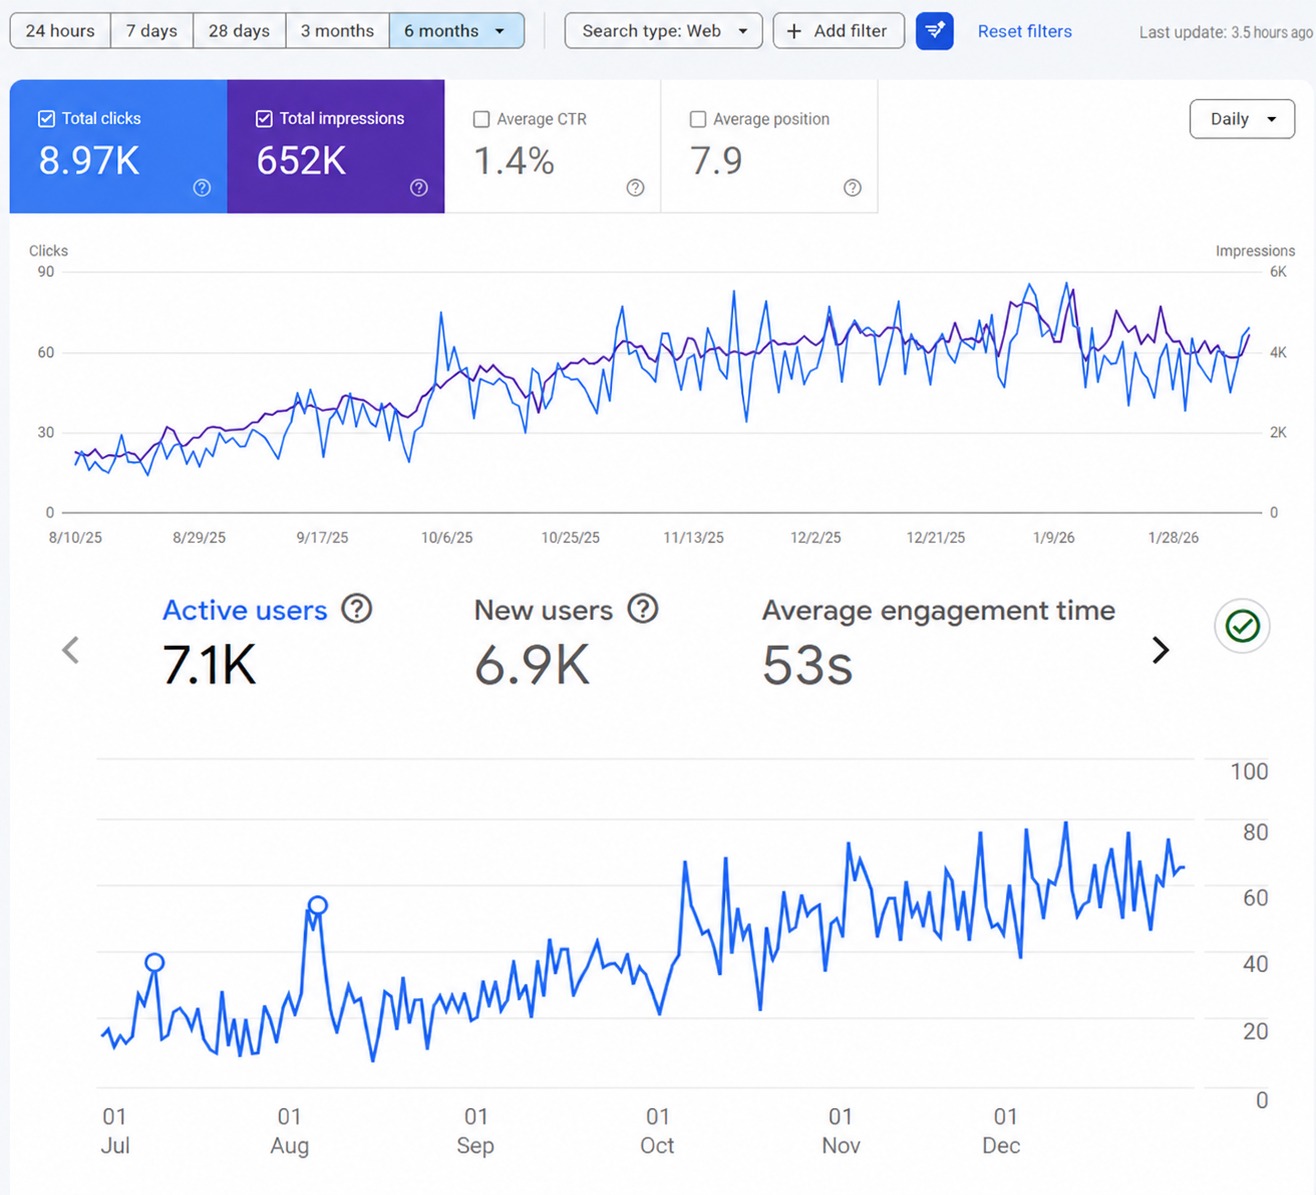Open the Daily granularity dropdown
The height and width of the screenshot is (1195, 1316).
(x=1242, y=119)
